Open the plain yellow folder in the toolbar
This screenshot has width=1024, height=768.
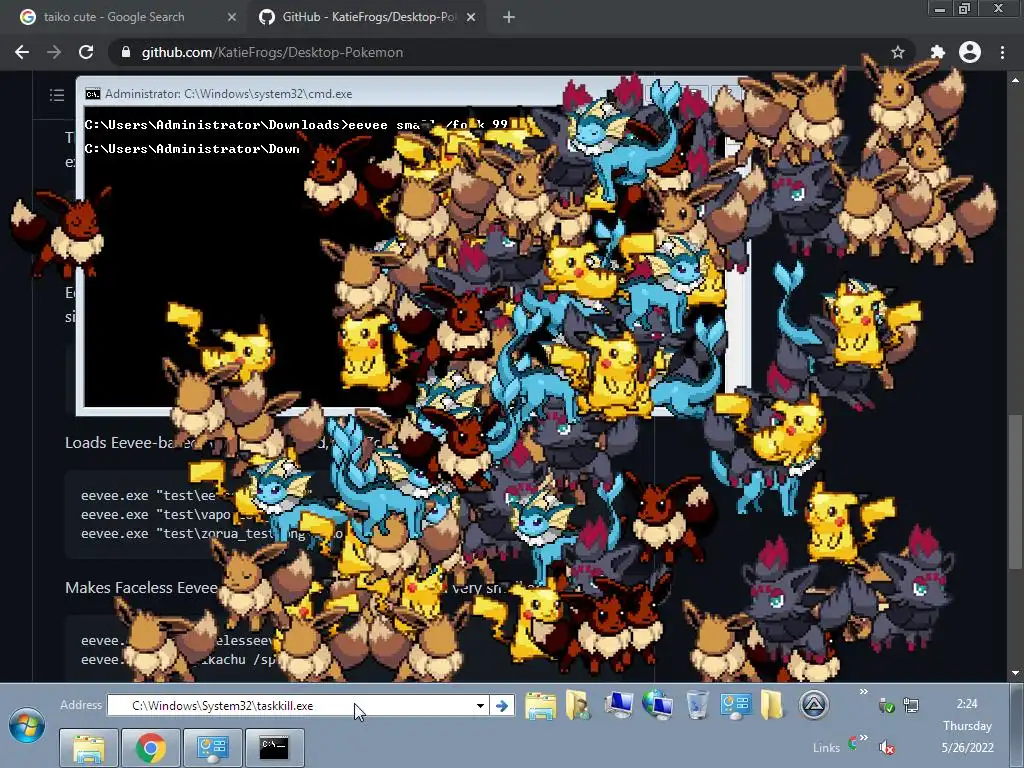coord(772,705)
